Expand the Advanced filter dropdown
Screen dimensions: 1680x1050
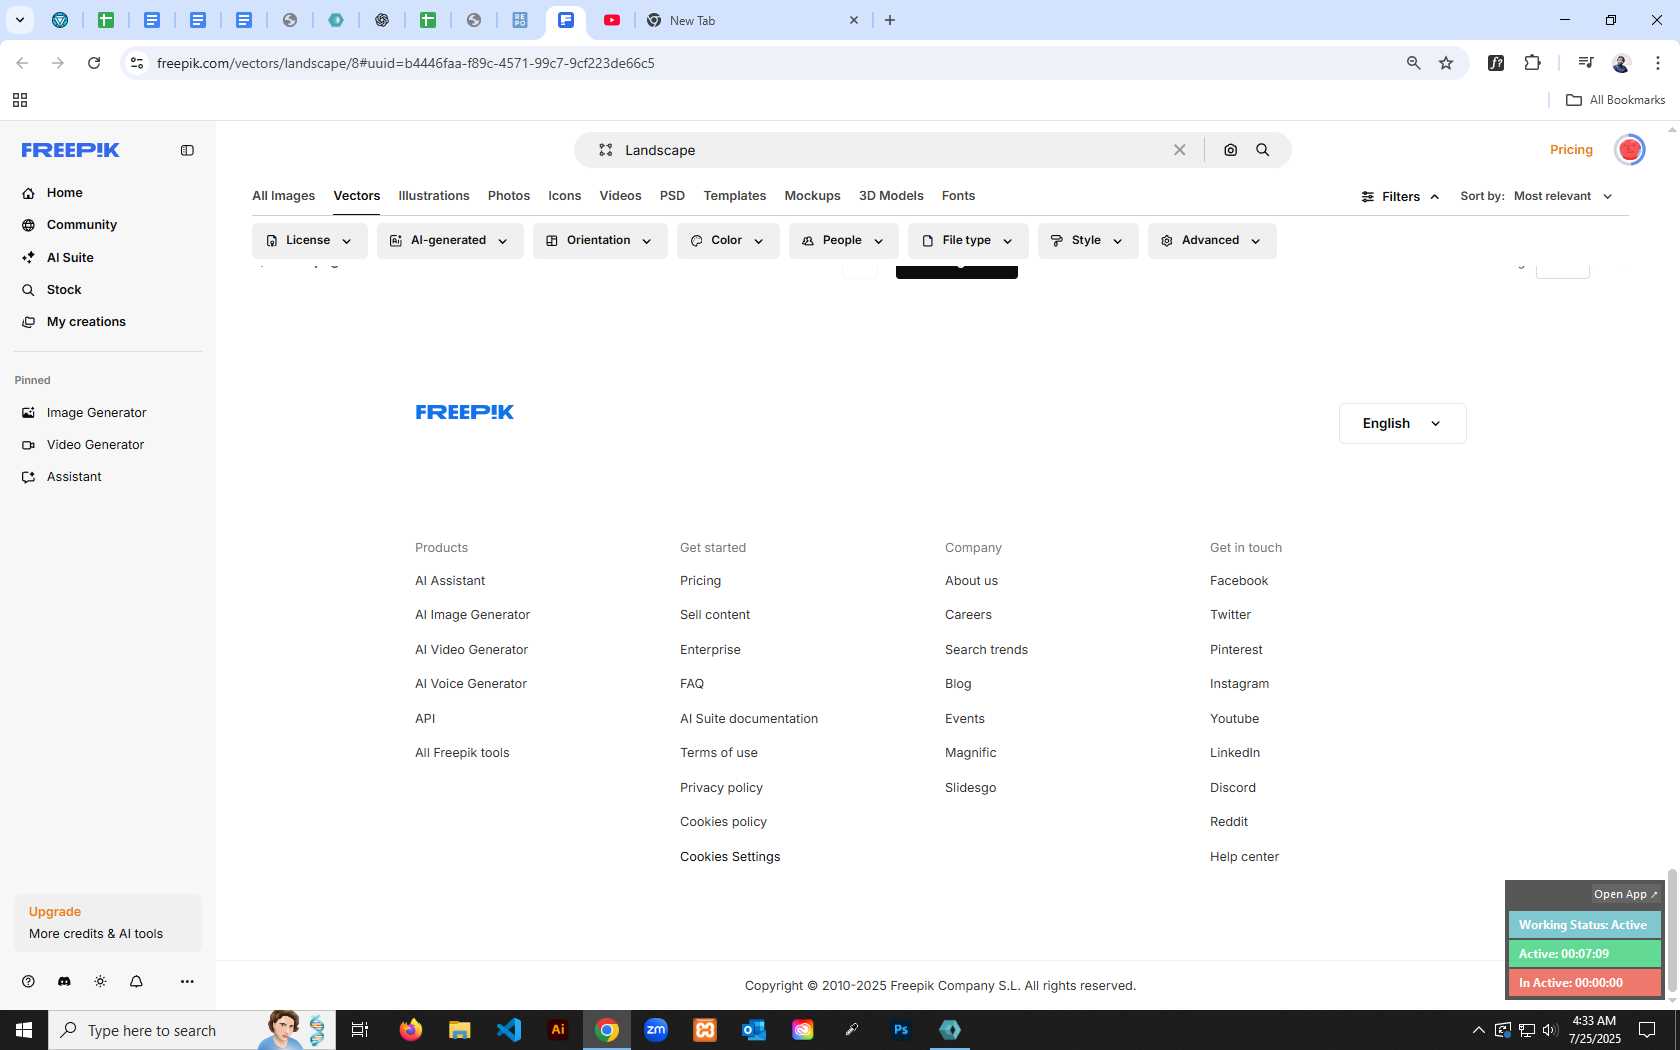1212,241
